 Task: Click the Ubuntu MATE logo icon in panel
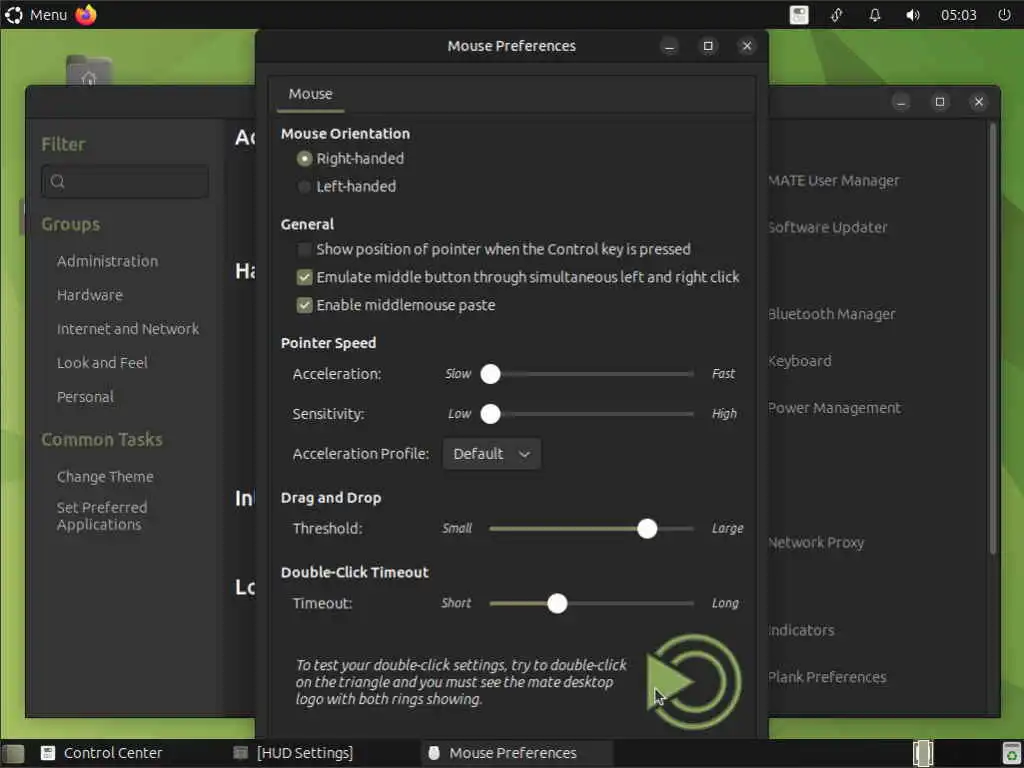coord(14,14)
